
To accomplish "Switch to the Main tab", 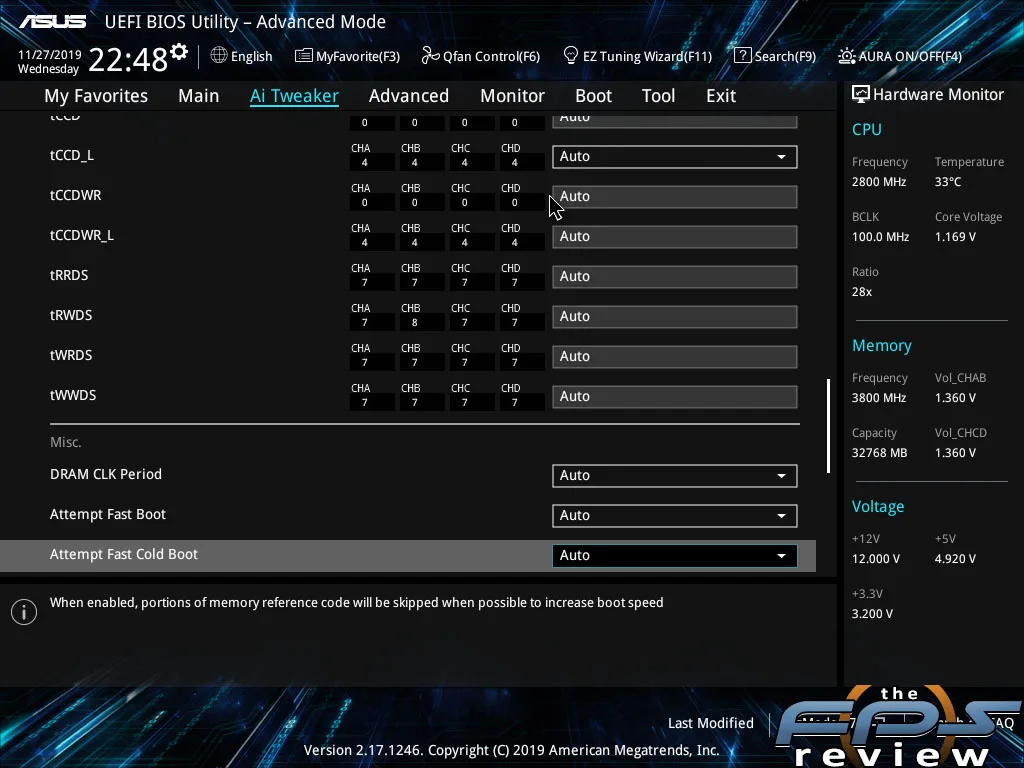I will click(199, 96).
